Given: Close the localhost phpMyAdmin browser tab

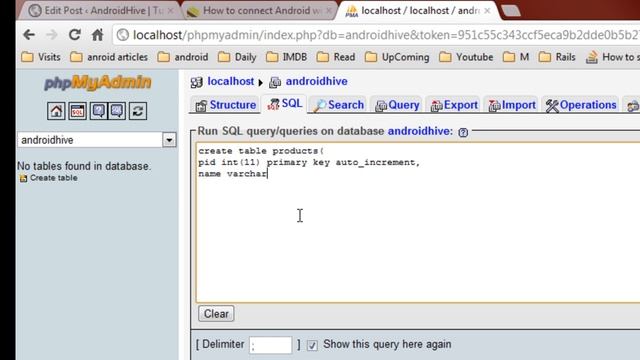Looking at the screenshot, I should (487, 11).
